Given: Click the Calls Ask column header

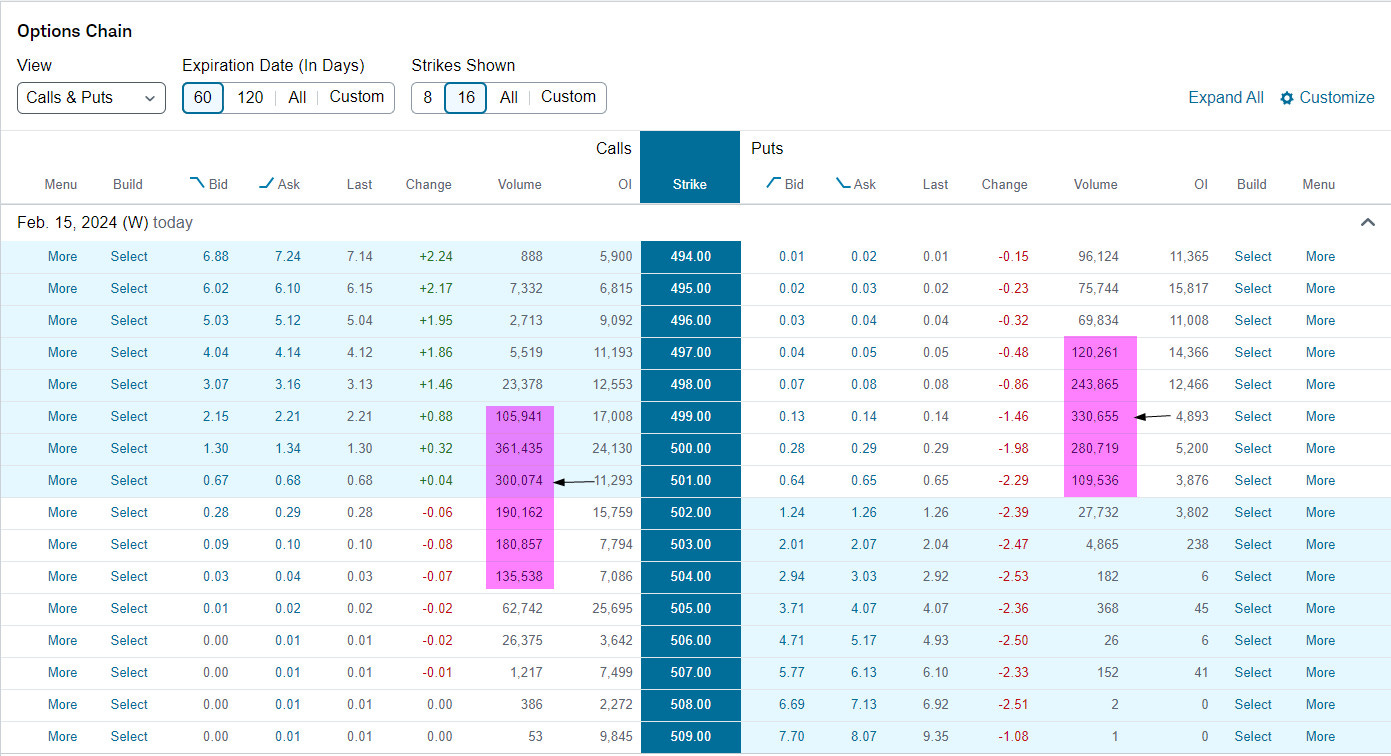Looking at the screenshot, I should pyautogui.click(x=279, y=184).
